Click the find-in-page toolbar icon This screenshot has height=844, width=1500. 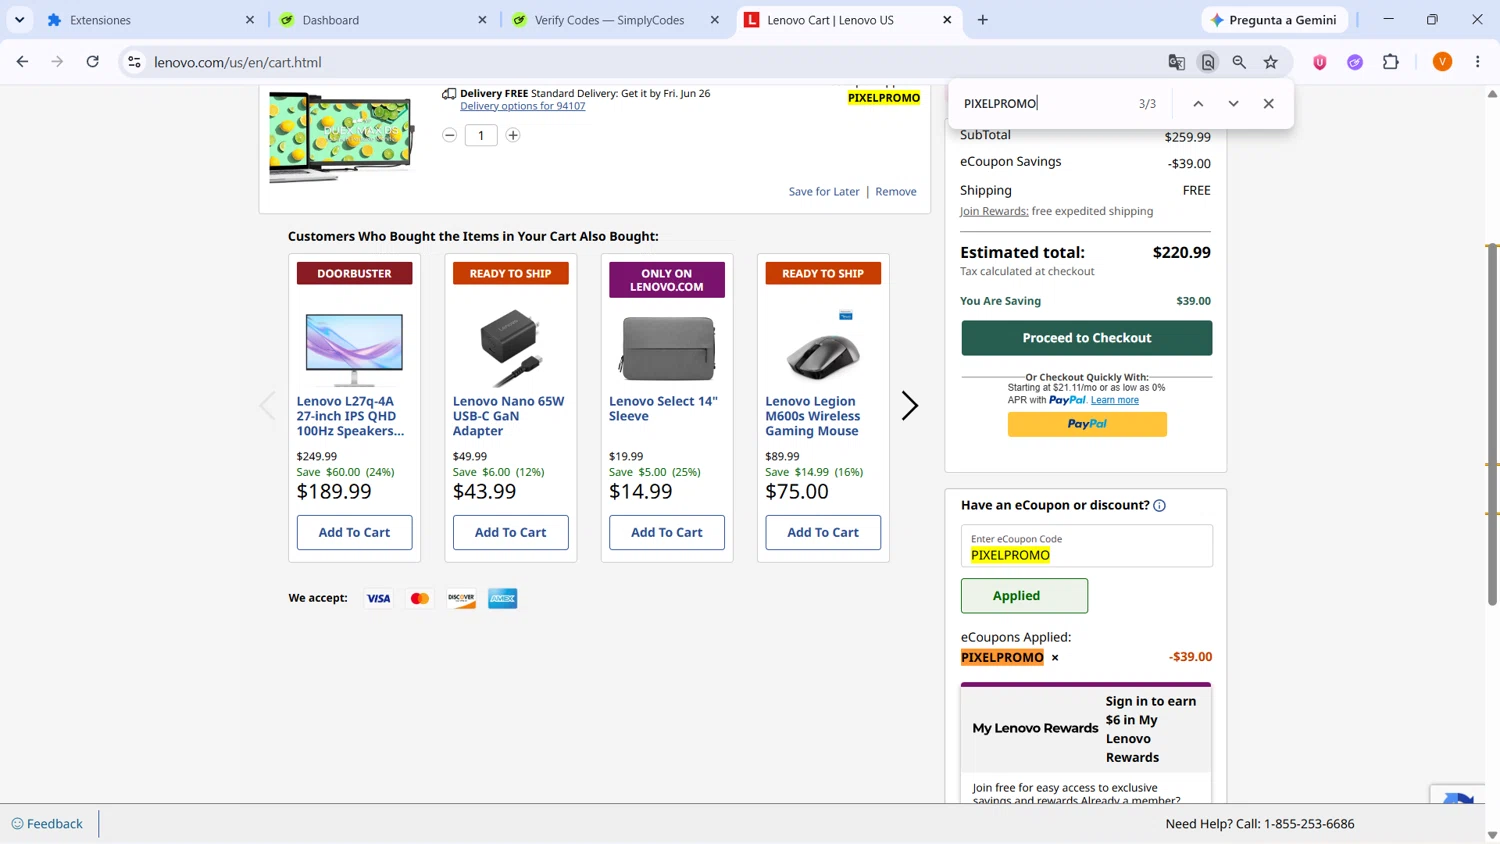1208,62
